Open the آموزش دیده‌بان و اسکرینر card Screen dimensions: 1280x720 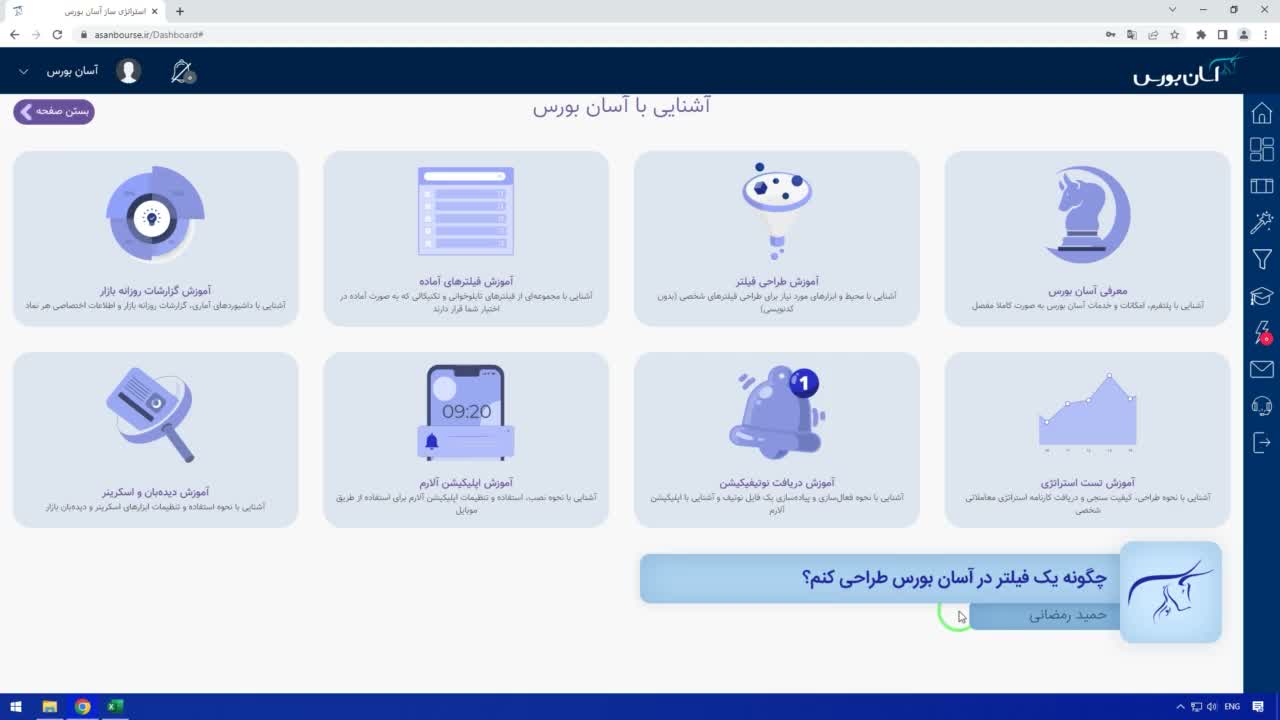pos(156,439)
